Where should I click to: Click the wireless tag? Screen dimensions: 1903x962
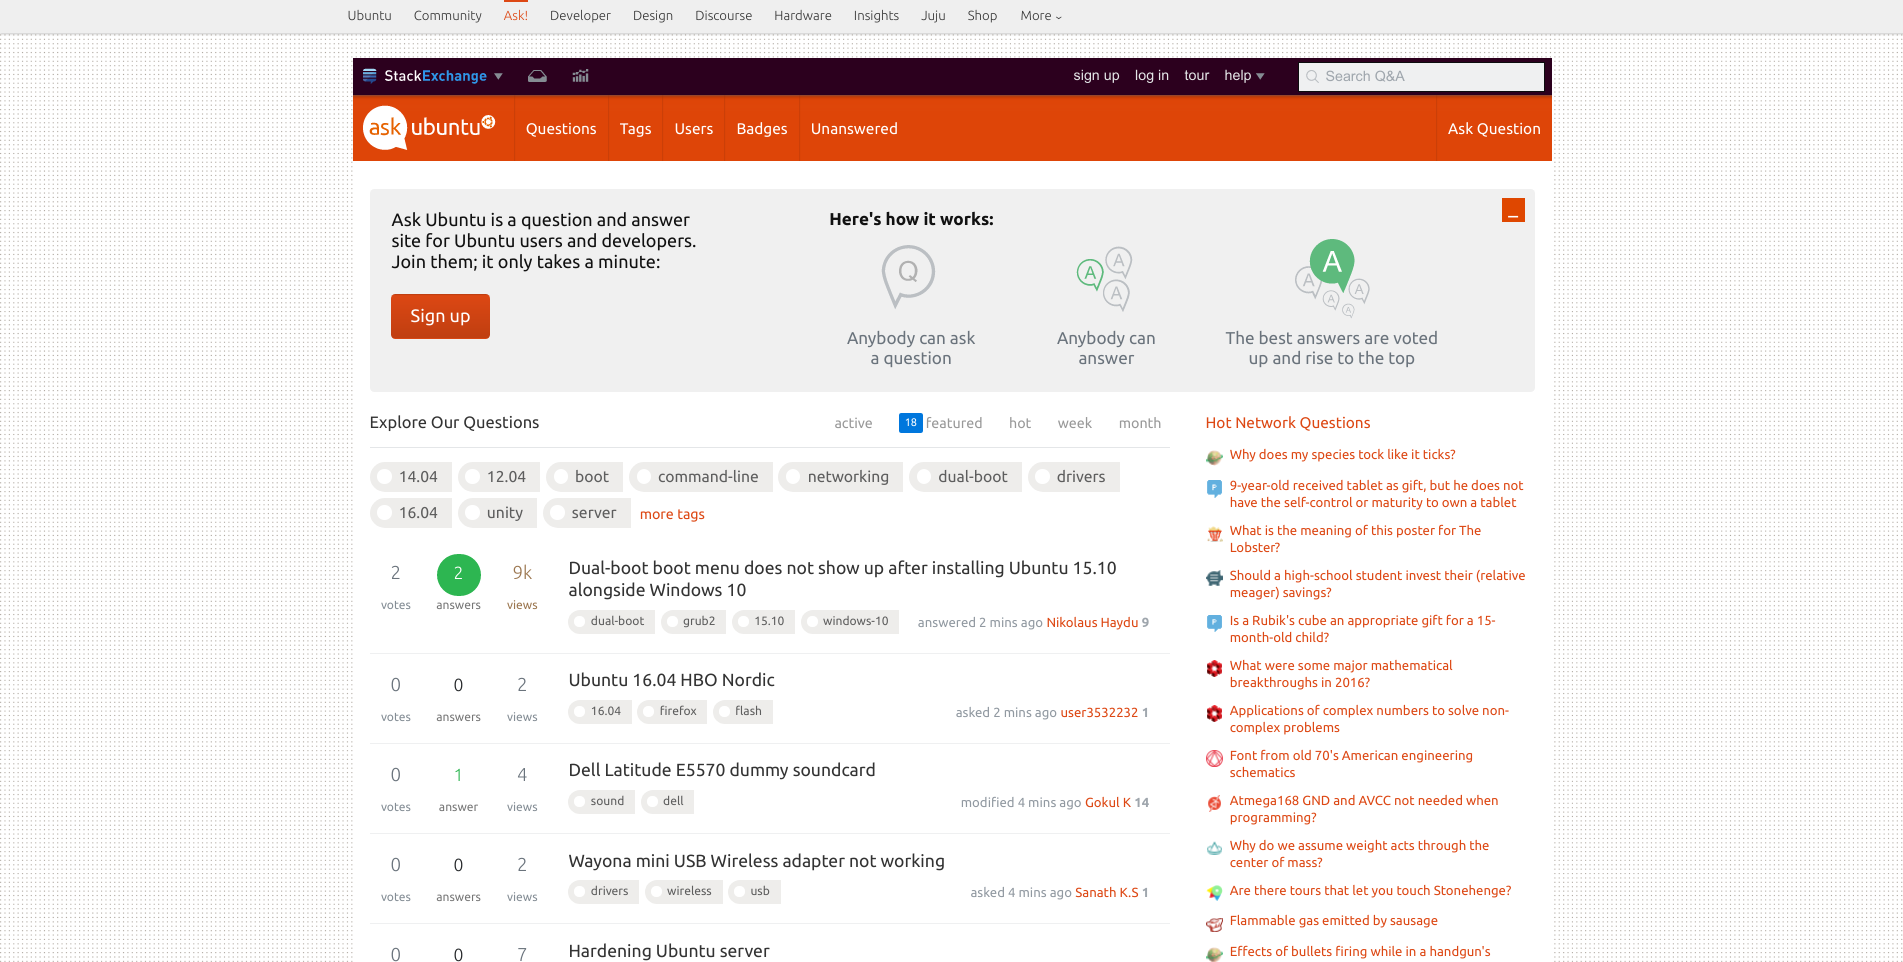pyautogui.click(x=682, y=892)
